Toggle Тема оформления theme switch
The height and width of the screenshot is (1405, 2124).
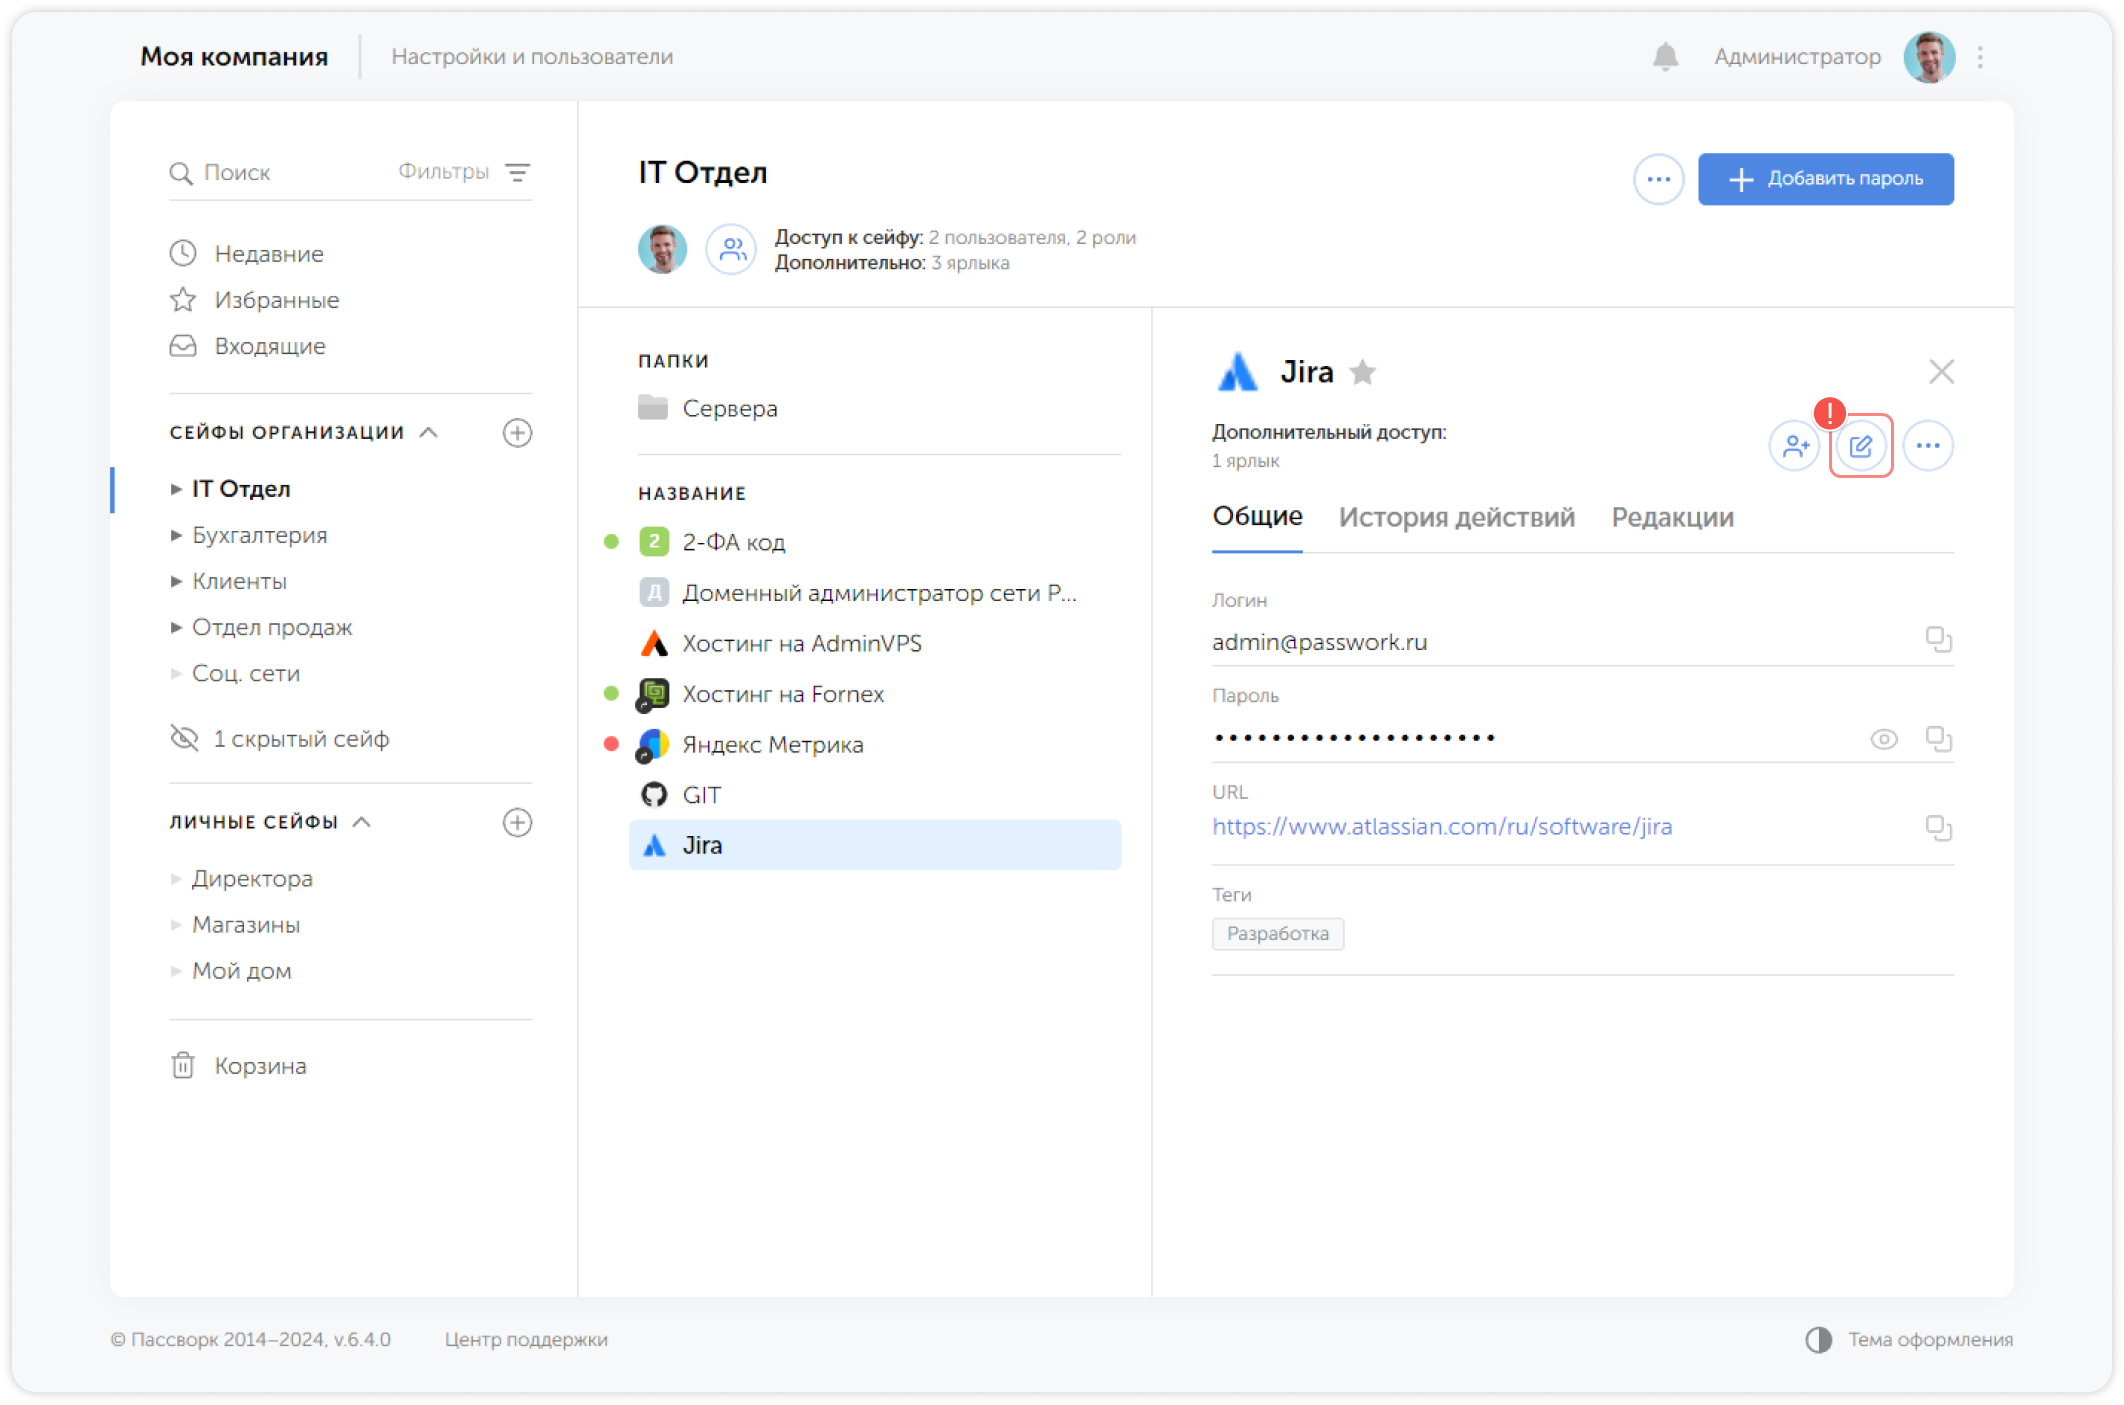point(1818,1340)
